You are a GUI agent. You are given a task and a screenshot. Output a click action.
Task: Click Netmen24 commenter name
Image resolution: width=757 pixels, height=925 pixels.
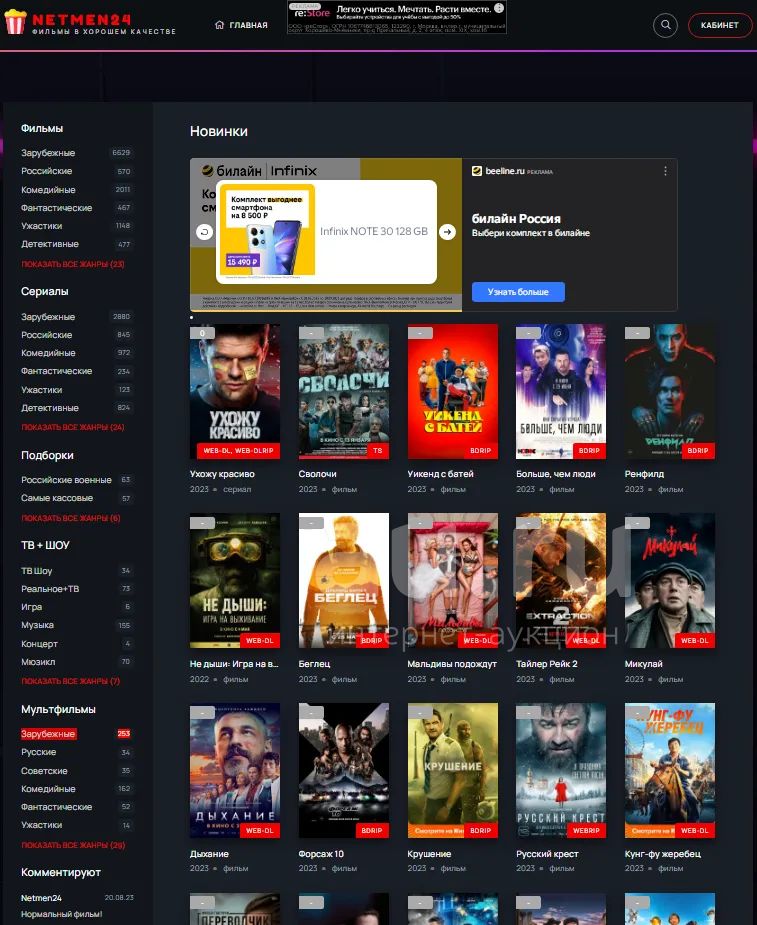[41, 898]
